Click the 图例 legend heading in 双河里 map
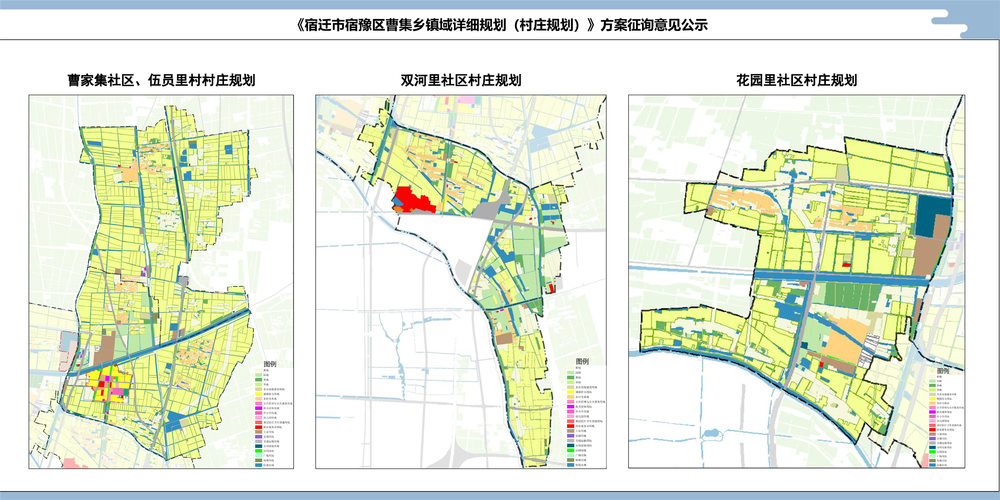This screenshot has width=1000, height=500. coord(581,361)
